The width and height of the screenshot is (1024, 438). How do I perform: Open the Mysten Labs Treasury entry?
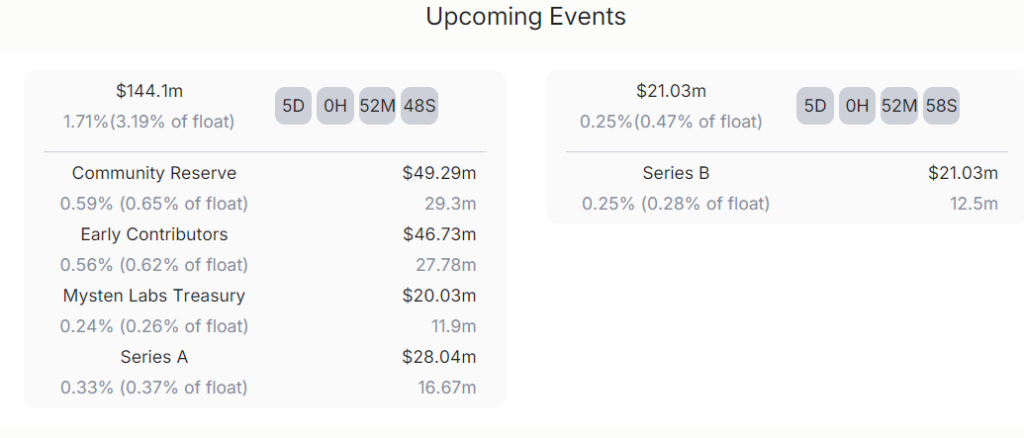pyautogui.click(x=154, y=295)
